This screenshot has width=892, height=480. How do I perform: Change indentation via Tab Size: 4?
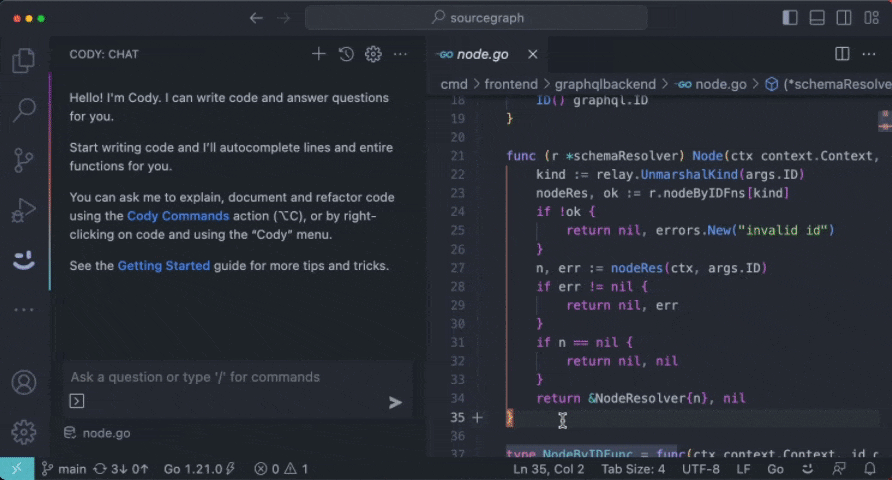[633, 469]
